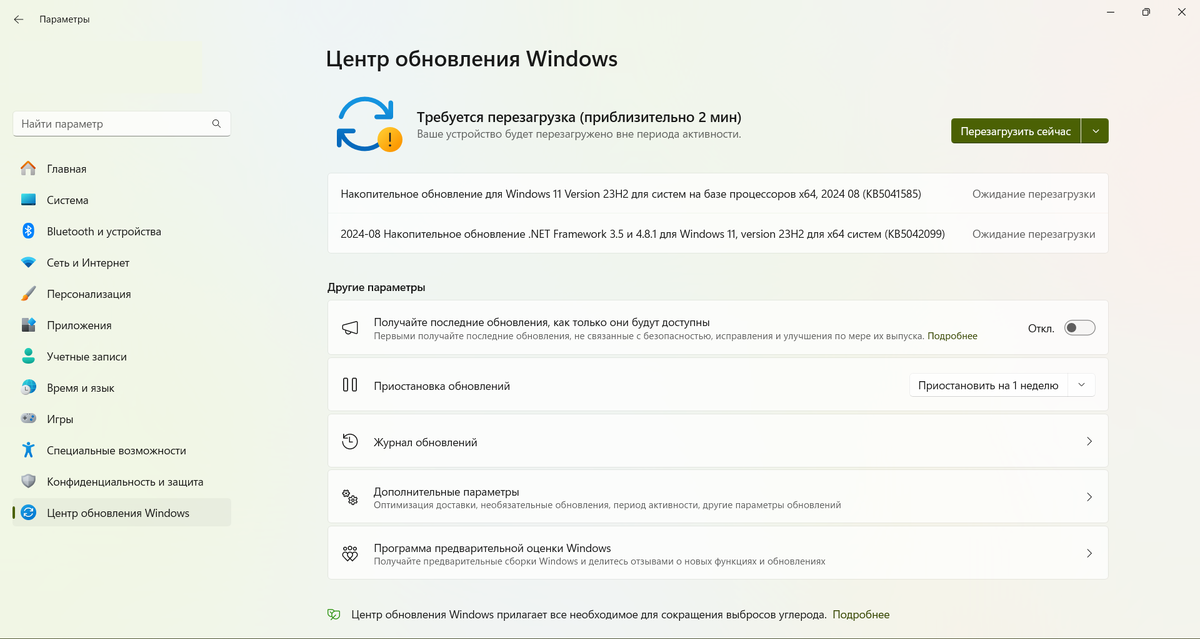The height and width of the screenshot is (639, 1200).
Task: Go to Игры settings
Action: pyautogui.click(x=121, y=419)
